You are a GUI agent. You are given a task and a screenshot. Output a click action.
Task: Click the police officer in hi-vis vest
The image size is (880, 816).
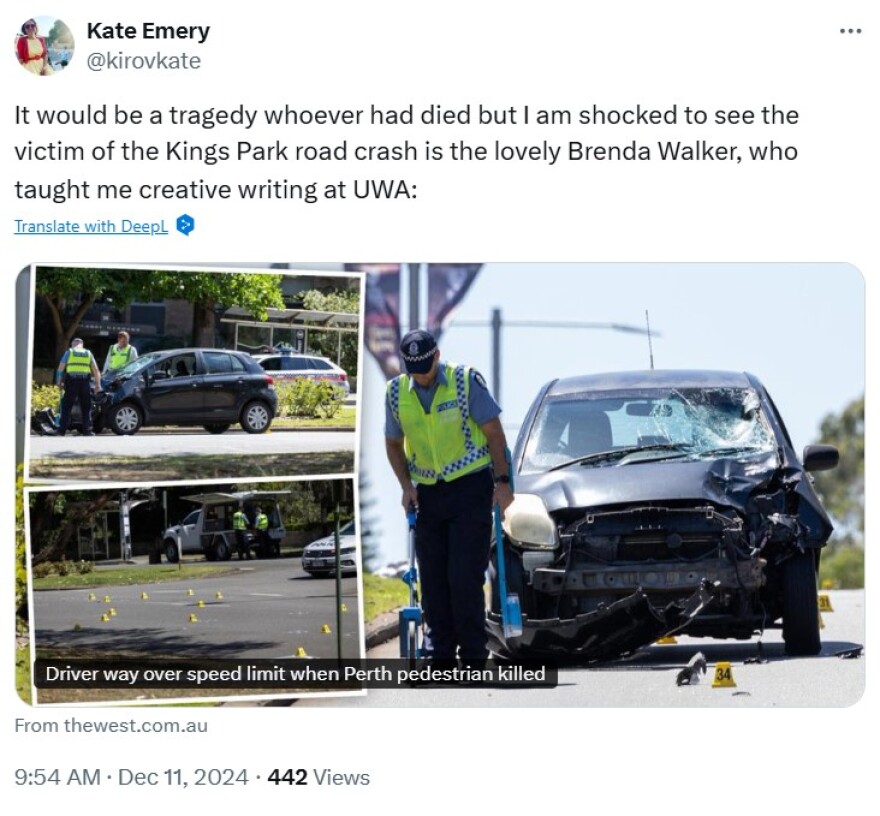point(449,488)
